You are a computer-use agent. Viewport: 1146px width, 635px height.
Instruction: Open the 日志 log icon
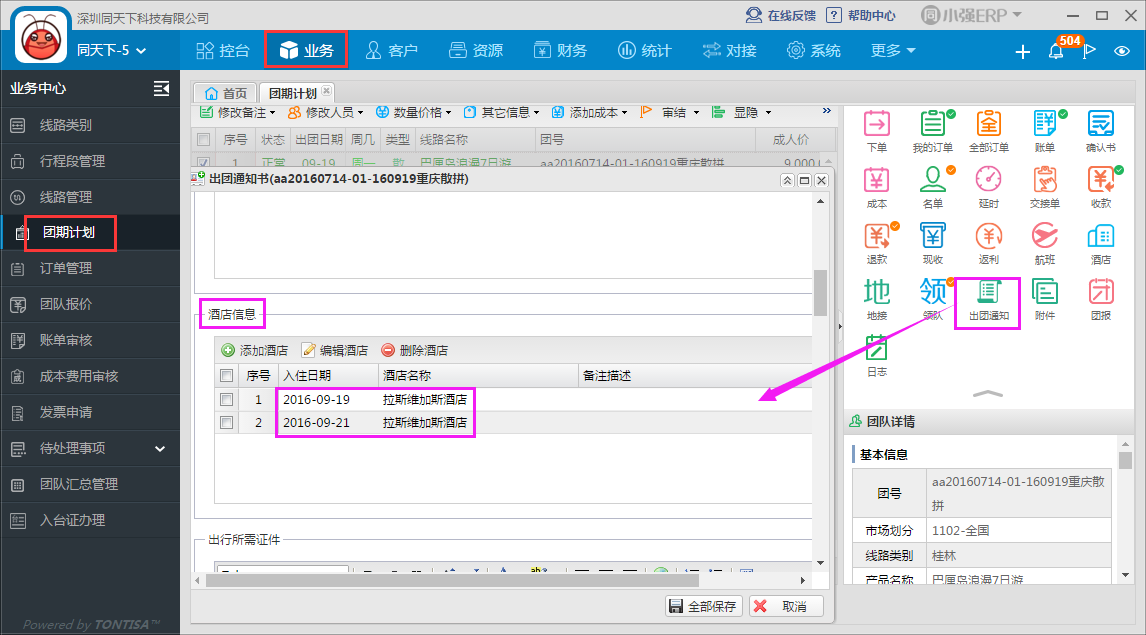coord(876,356)
